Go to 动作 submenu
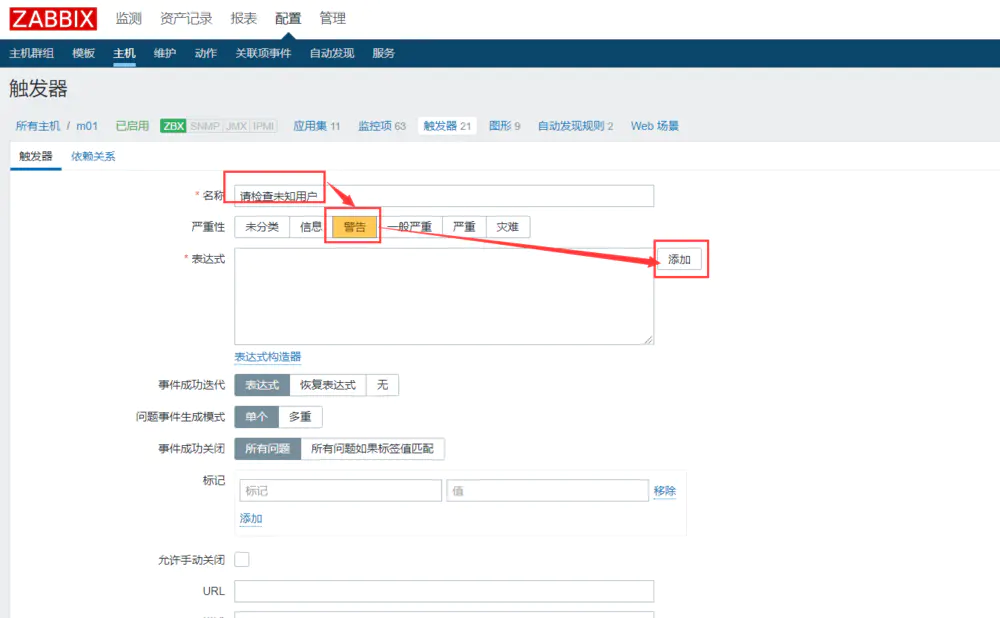The image size is (1000, 618). pos(205,53)
